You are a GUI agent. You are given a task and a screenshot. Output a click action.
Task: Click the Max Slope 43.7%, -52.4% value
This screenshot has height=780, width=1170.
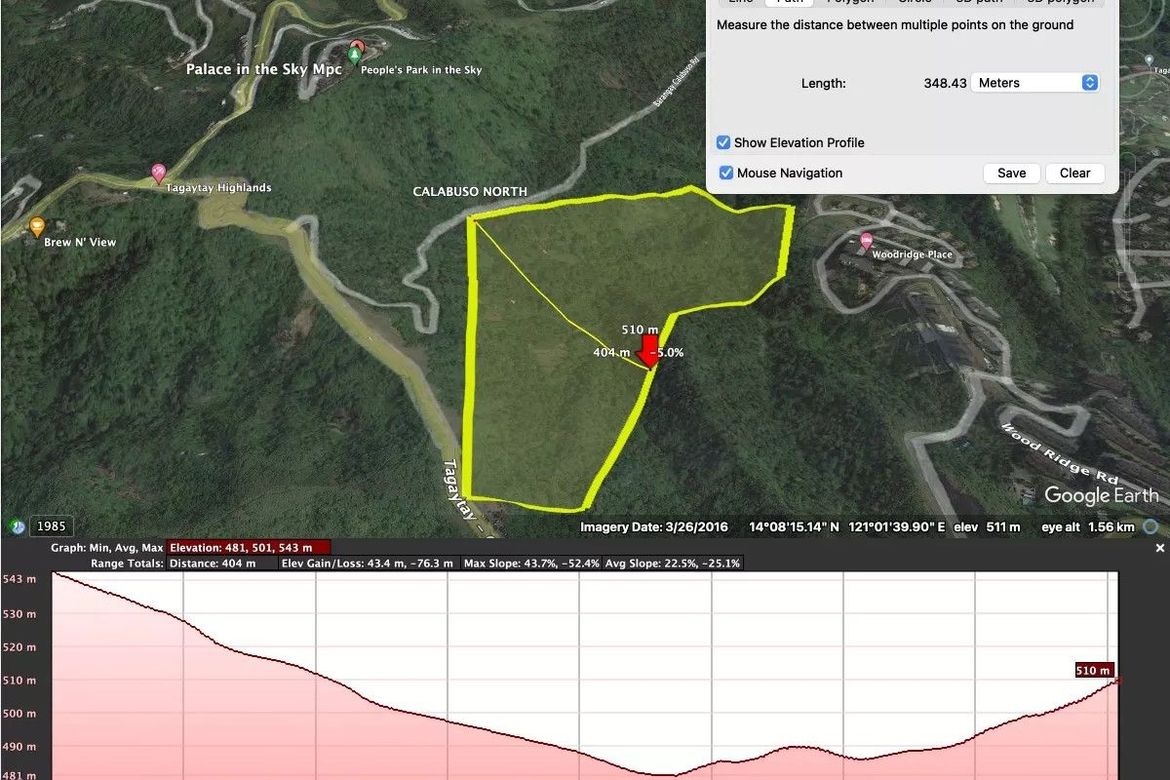tap(531, 564)
